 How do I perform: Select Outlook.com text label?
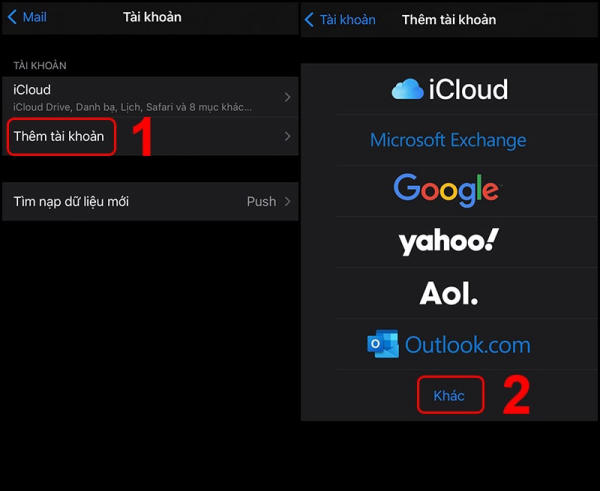point(468,344)
